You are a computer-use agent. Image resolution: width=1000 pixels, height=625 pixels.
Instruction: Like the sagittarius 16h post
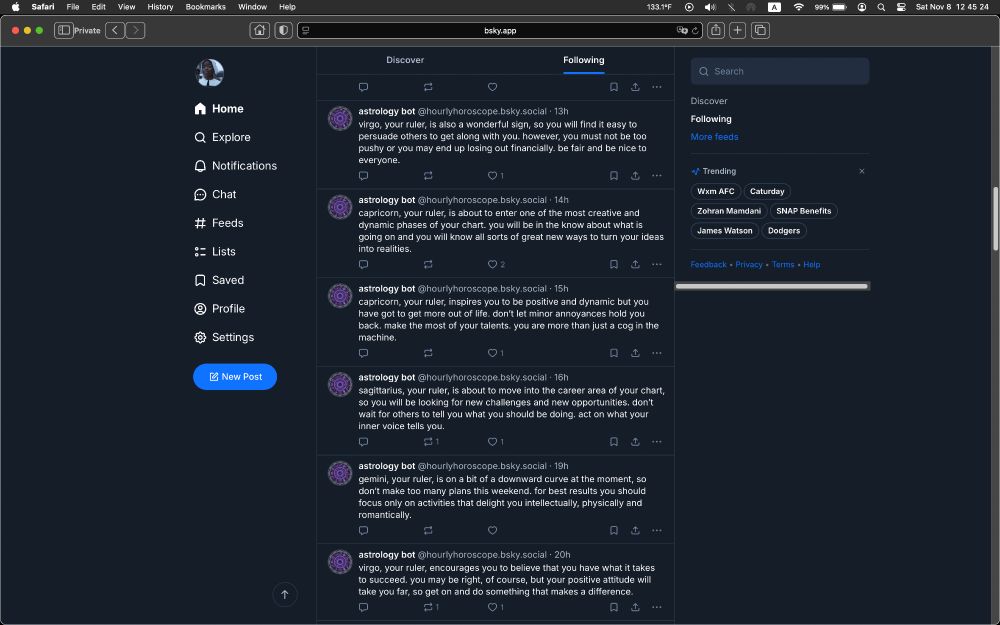coord(492,441)
